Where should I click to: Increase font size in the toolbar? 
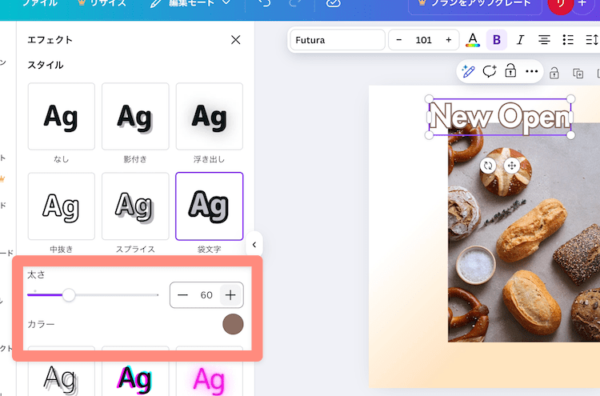coord(448,40)
